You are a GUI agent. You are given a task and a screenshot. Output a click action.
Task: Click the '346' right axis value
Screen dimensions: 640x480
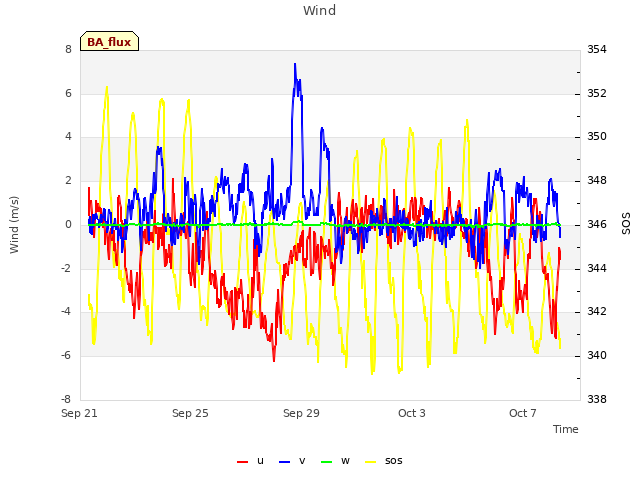pos(597,224)
